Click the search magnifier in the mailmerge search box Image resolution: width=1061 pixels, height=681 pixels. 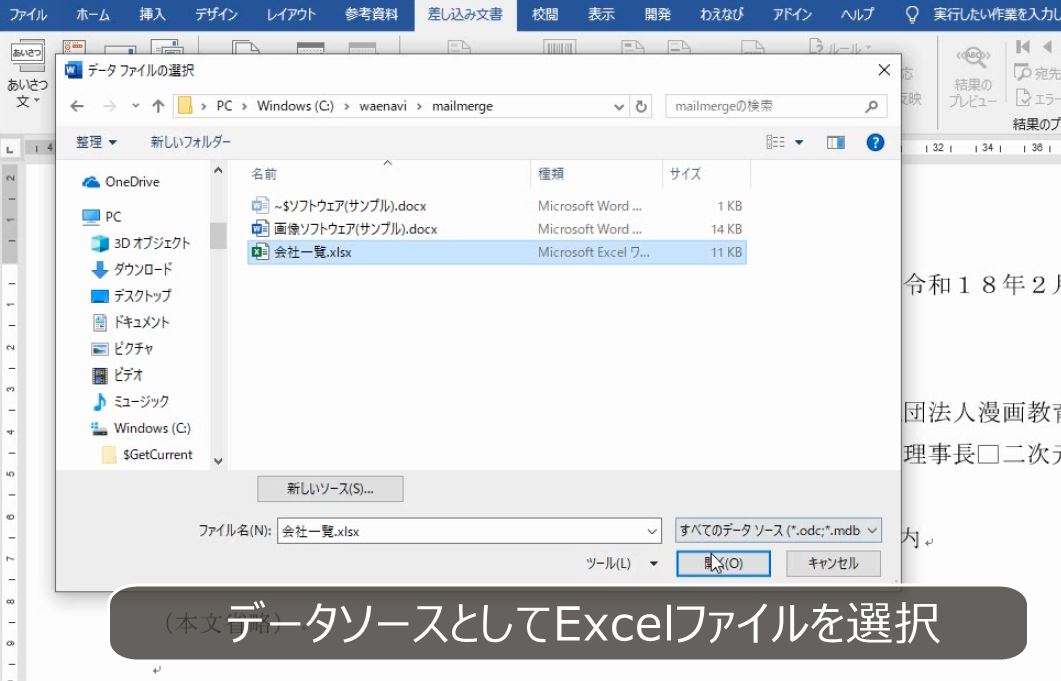point(869,105)
